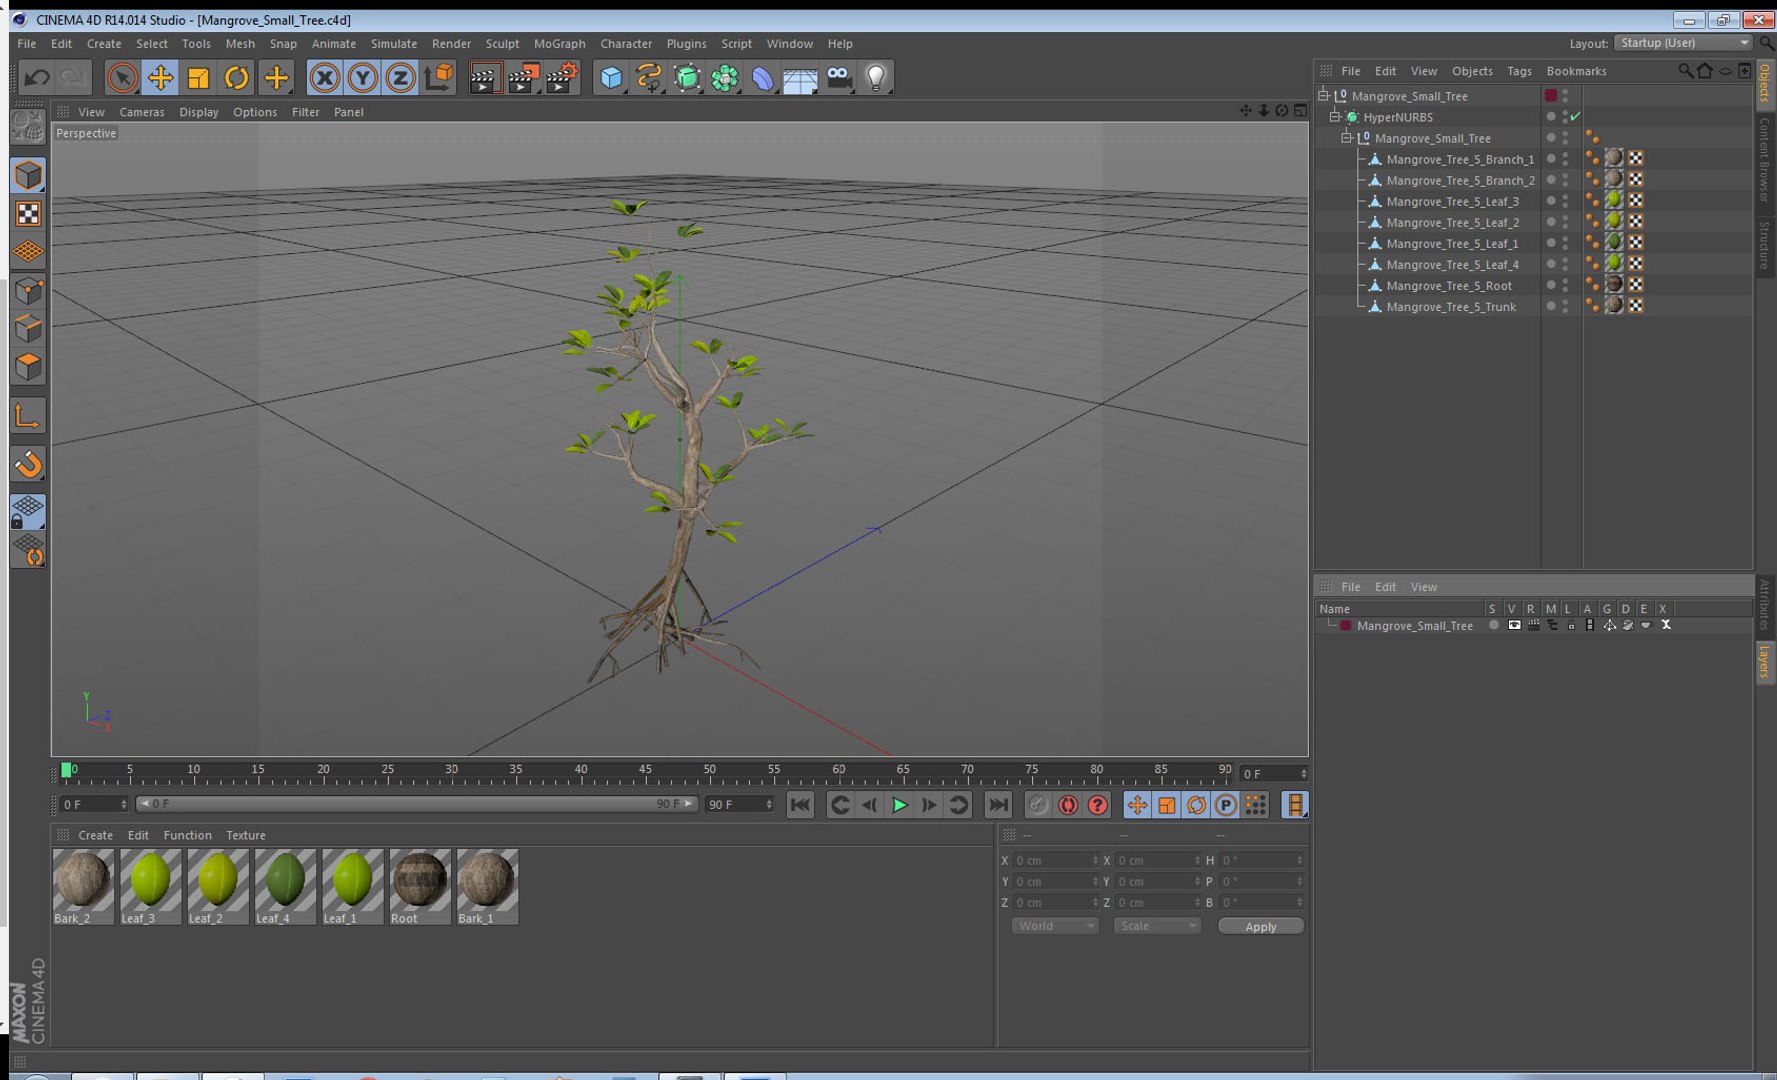Select the Bark_2 material swatch

[x=83, y=887]
